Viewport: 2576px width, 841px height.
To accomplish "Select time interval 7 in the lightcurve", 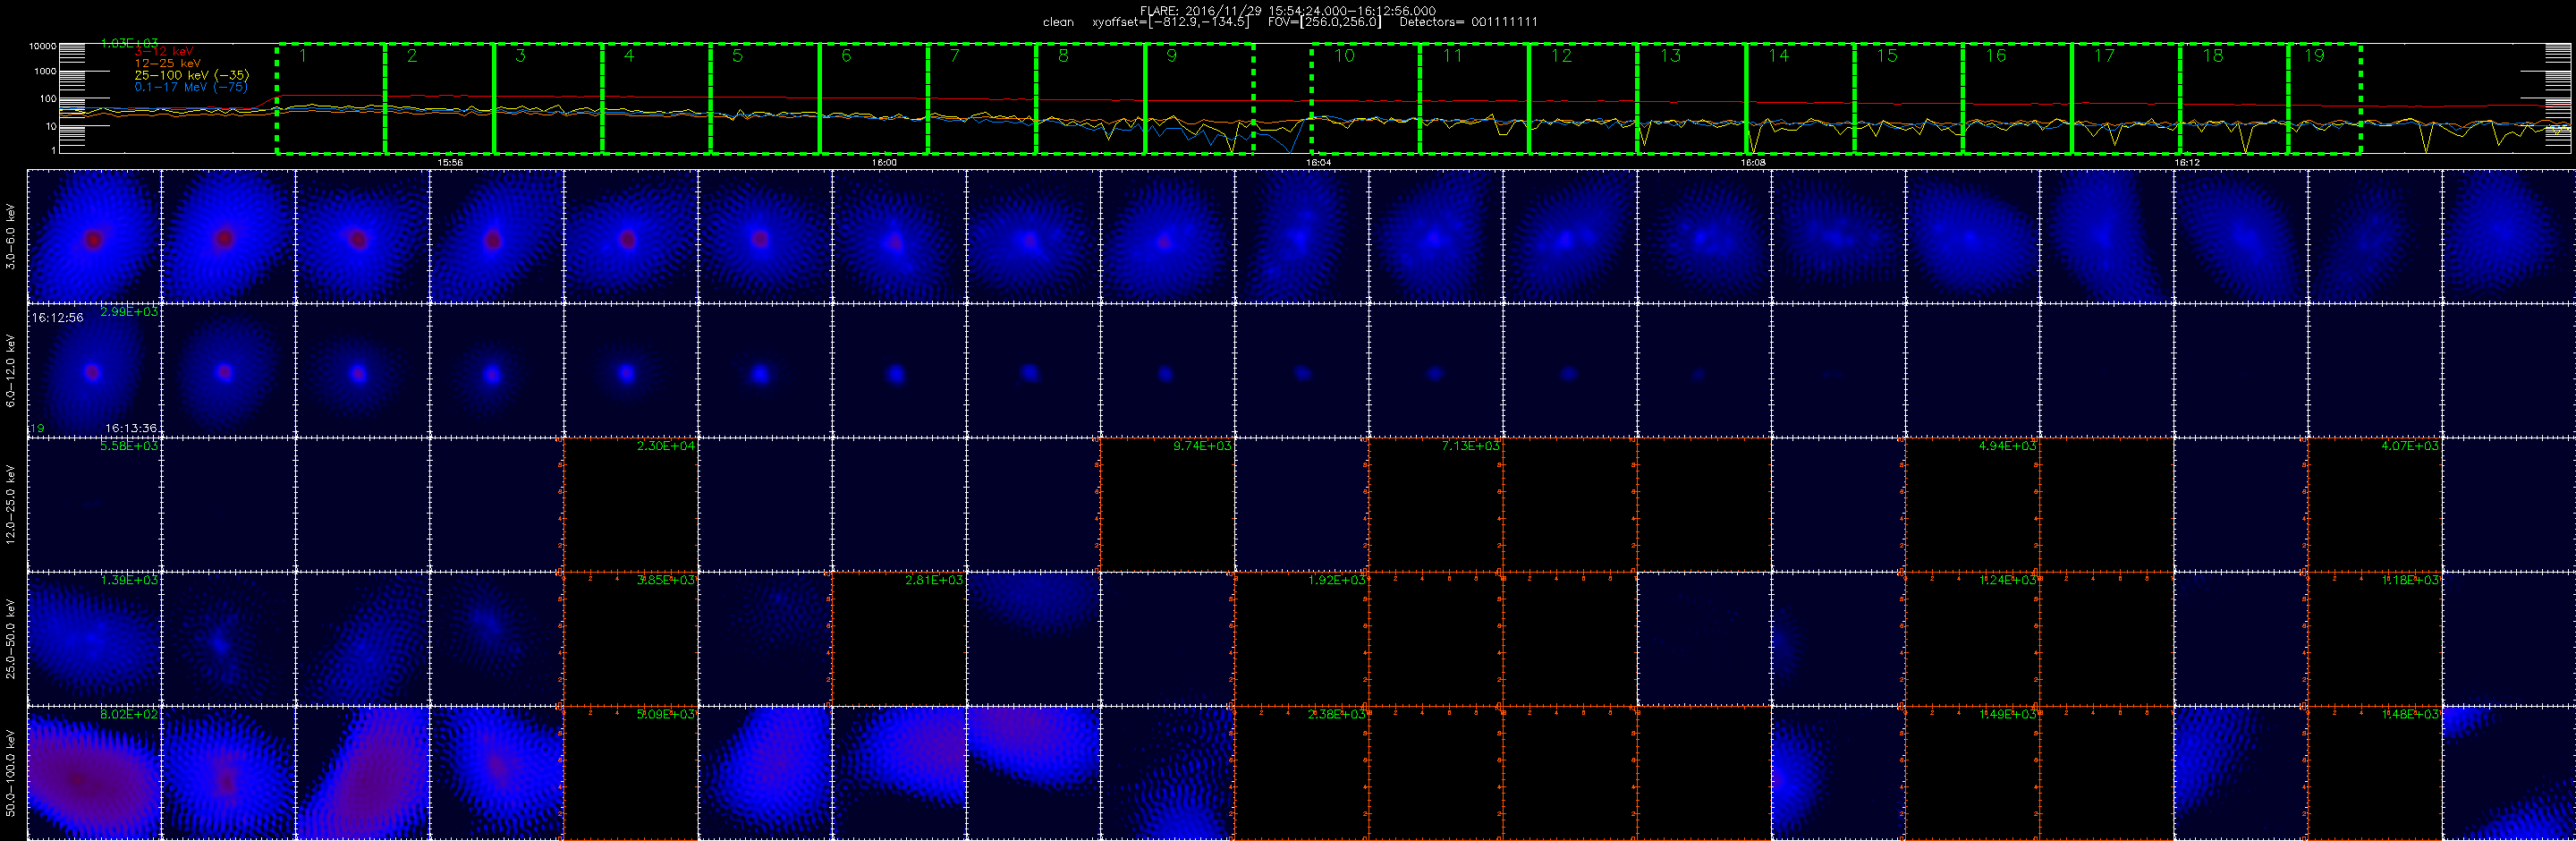I will coord(982,99).
